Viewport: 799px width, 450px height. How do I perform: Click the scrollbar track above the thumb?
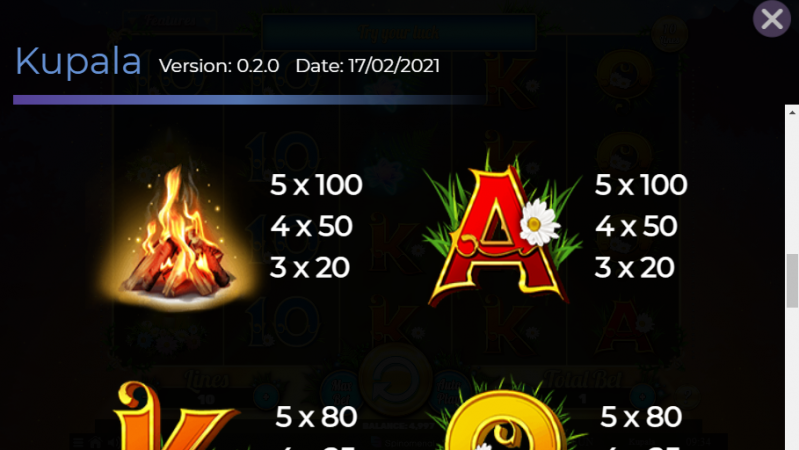(x=792, y=186)
